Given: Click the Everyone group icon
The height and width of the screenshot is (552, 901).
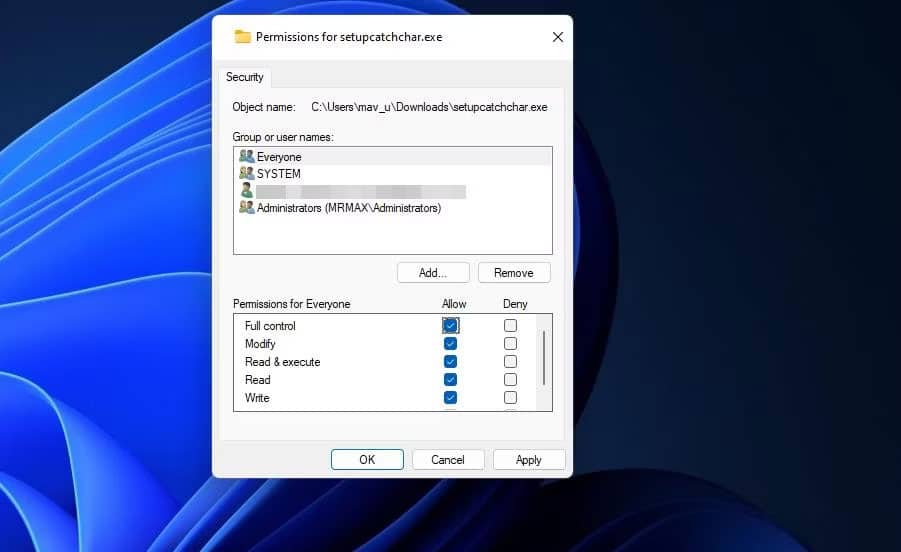Looking at the screenshot, I should [x=247, y=156].
